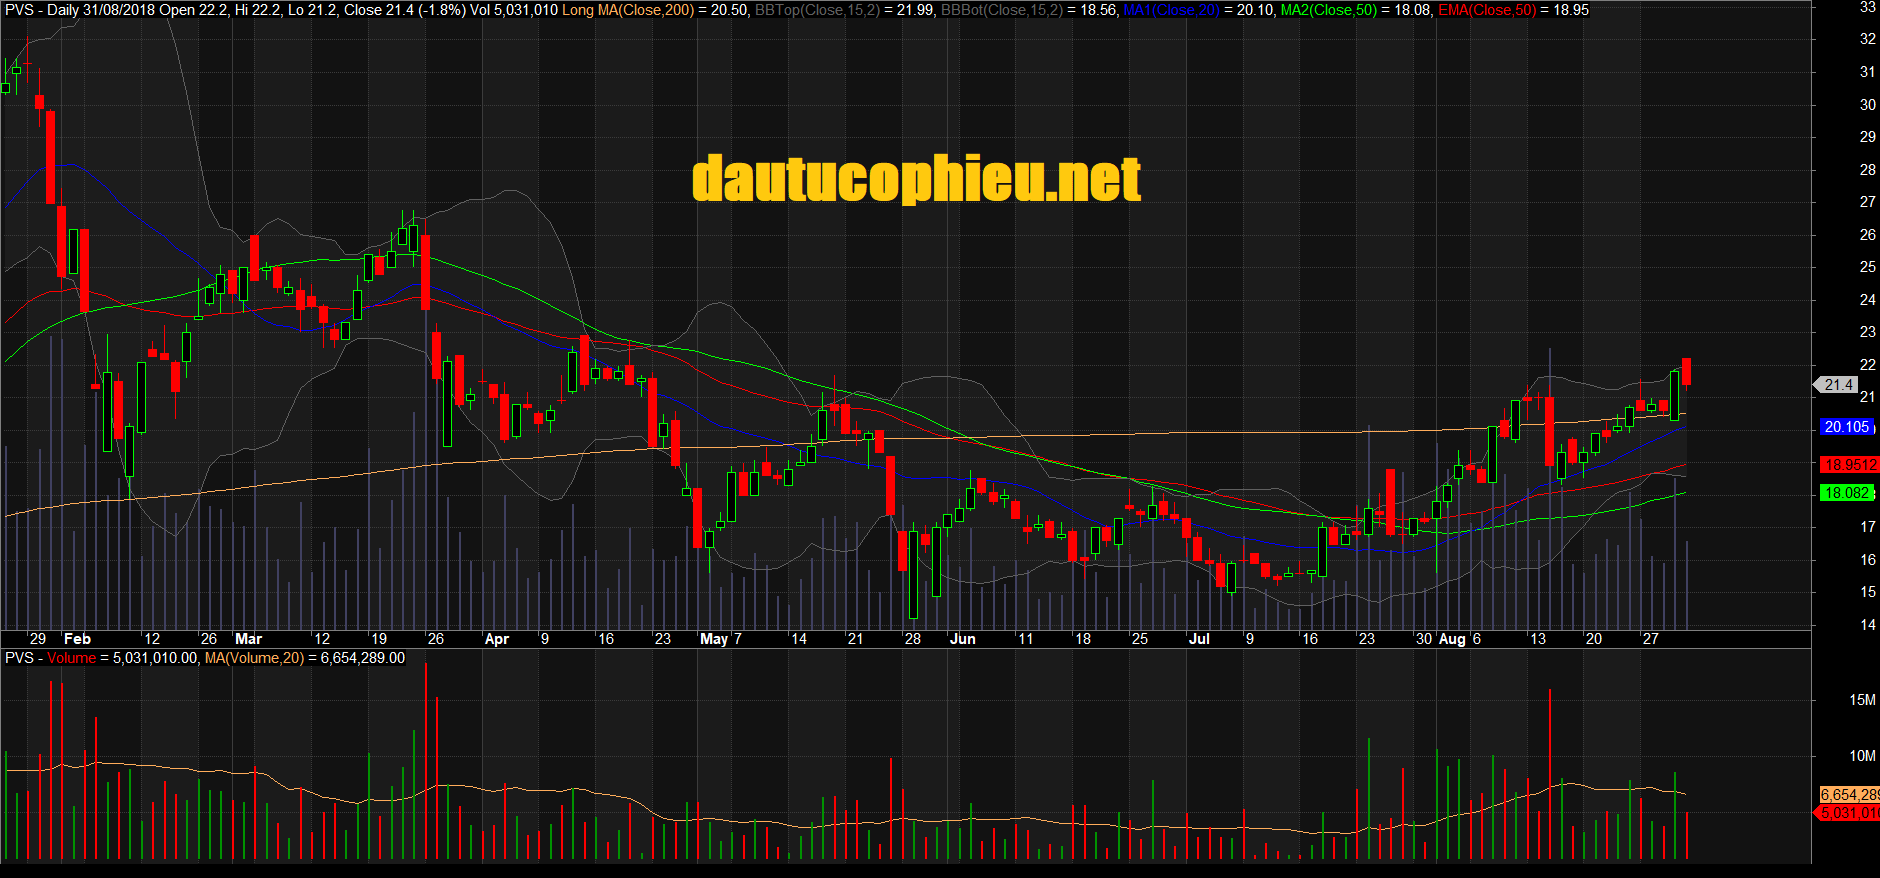Click the blue MA1(Close,20) = 20.10 legend label
This screenshot has height=878, width=1880.
point(1199,10)
